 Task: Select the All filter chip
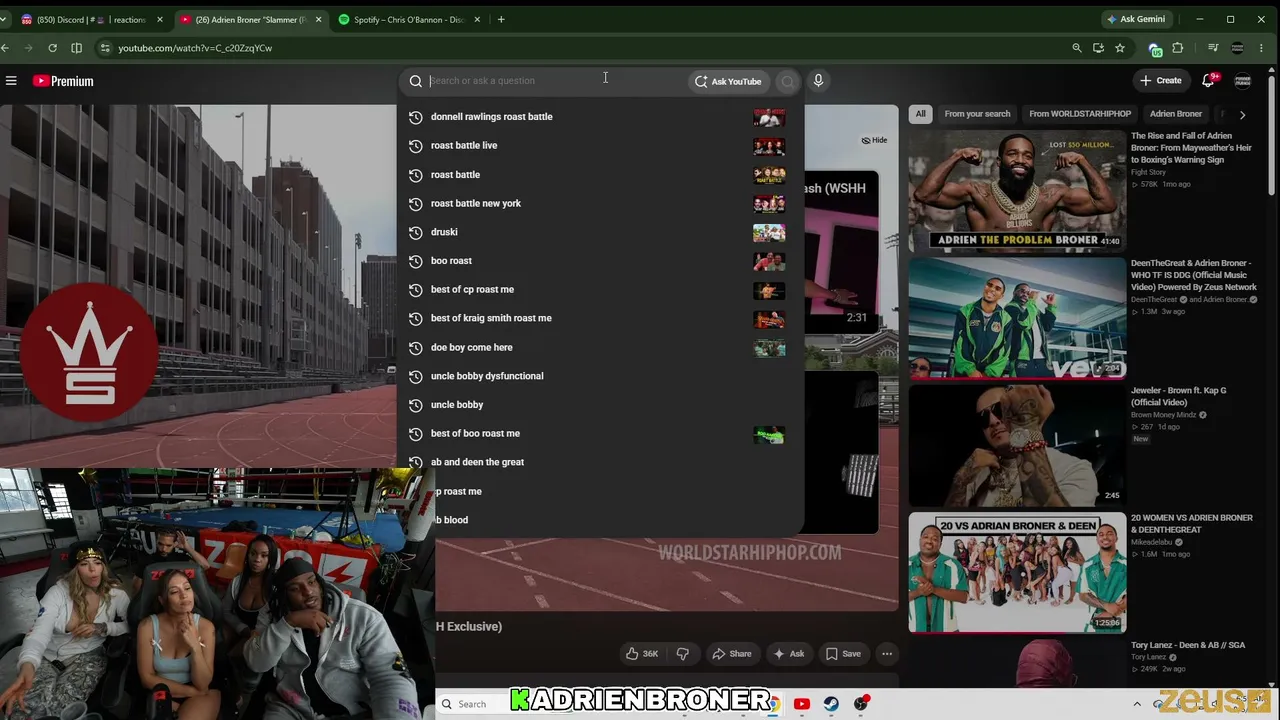coord(921,114)
